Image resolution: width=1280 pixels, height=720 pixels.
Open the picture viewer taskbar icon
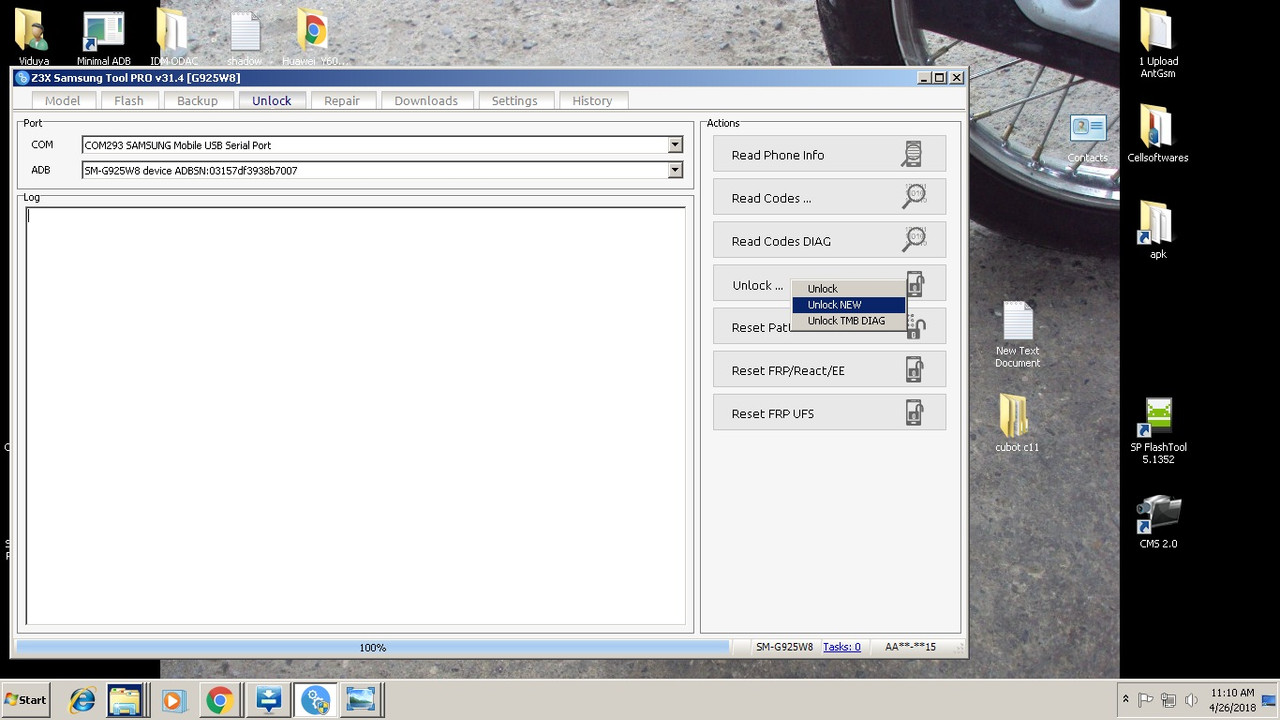click(361, 700)
